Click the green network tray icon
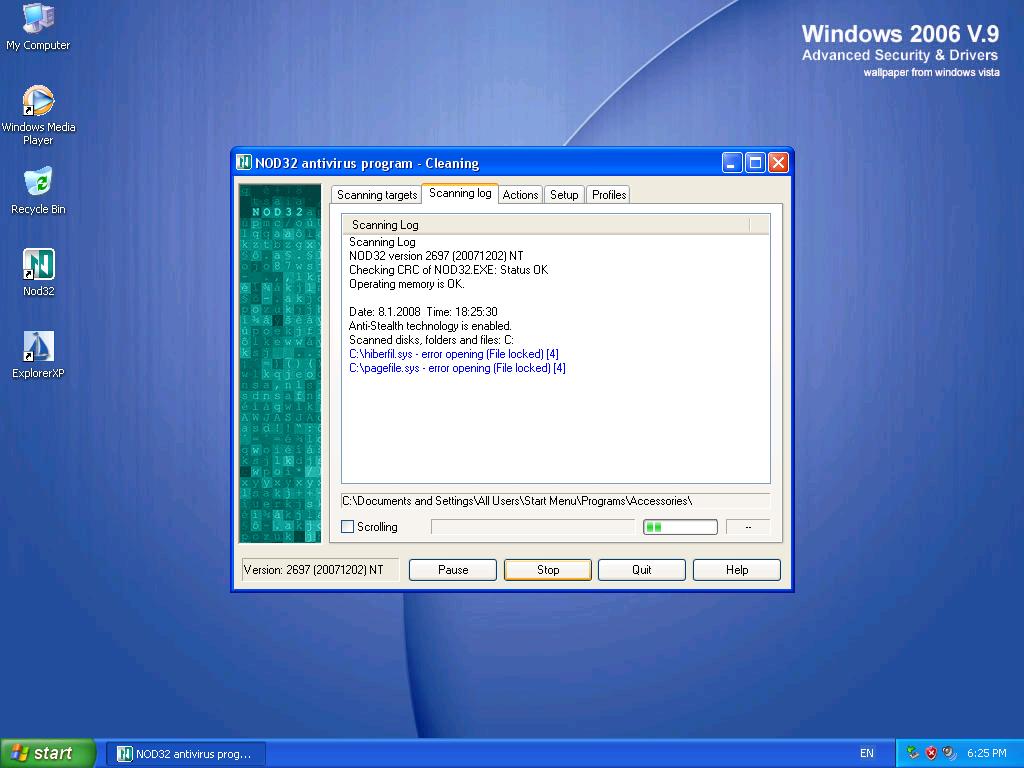The image size is (1024, 768). [x=912, y=753]
